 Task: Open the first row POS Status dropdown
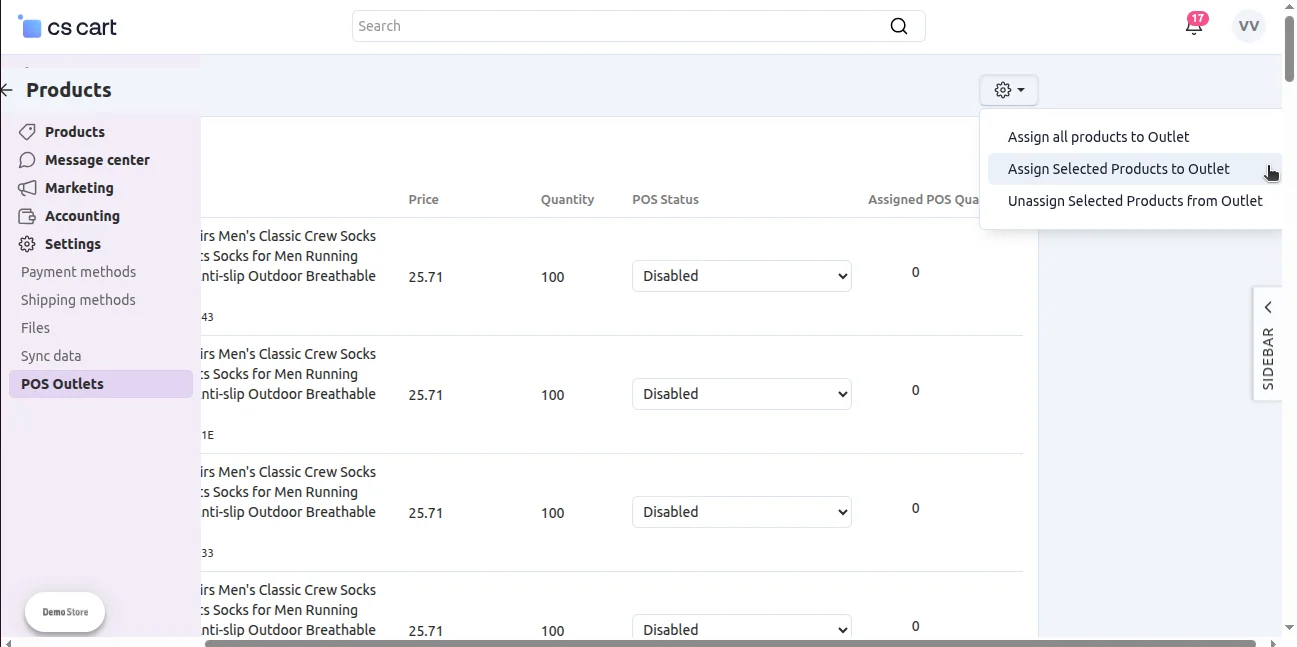click(x=741, y=276)
